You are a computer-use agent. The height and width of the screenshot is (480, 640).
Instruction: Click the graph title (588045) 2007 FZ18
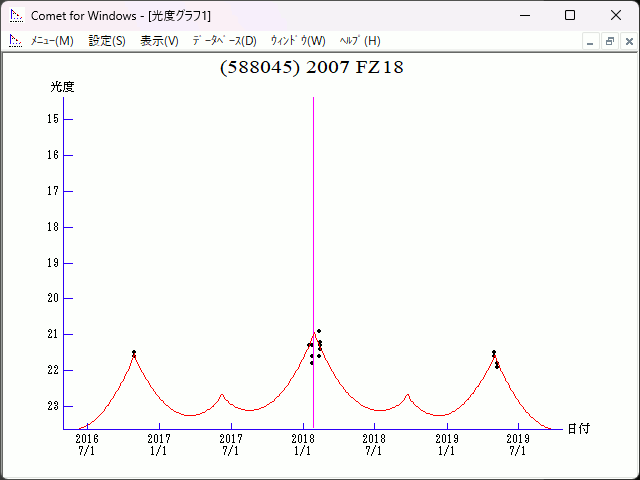pos(311,68)
